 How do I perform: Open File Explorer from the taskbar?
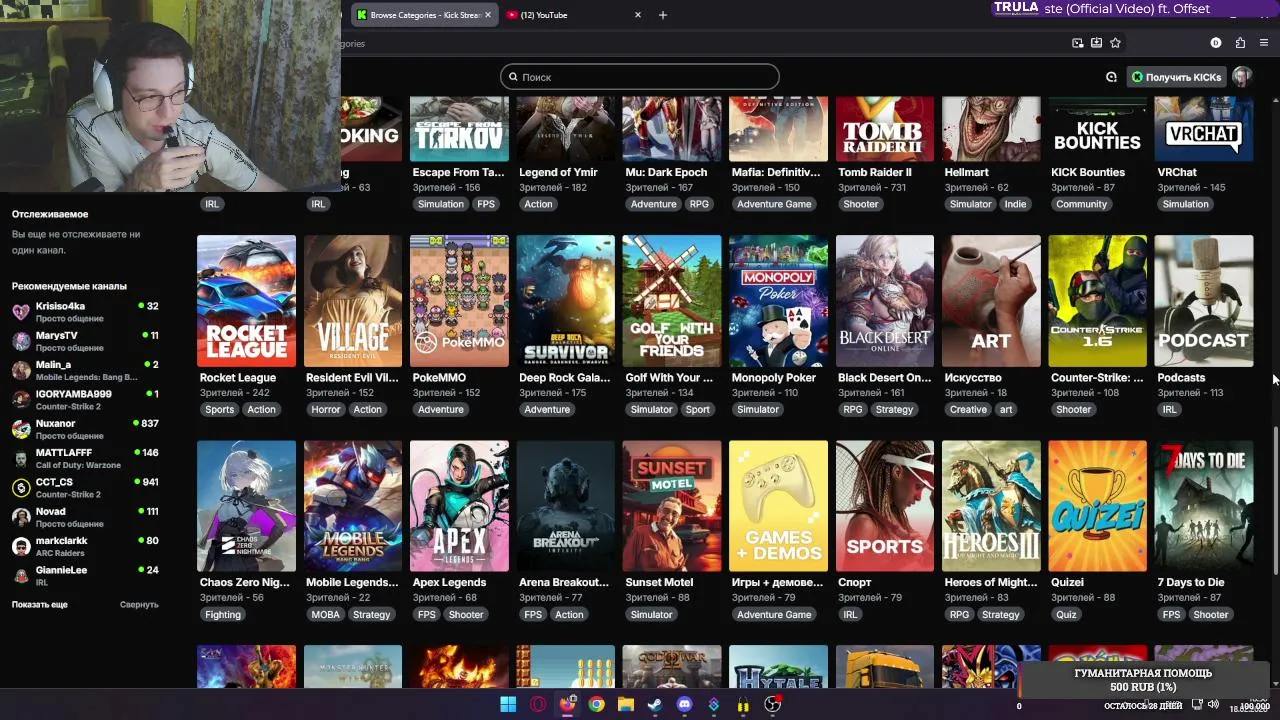click(626, 705)
